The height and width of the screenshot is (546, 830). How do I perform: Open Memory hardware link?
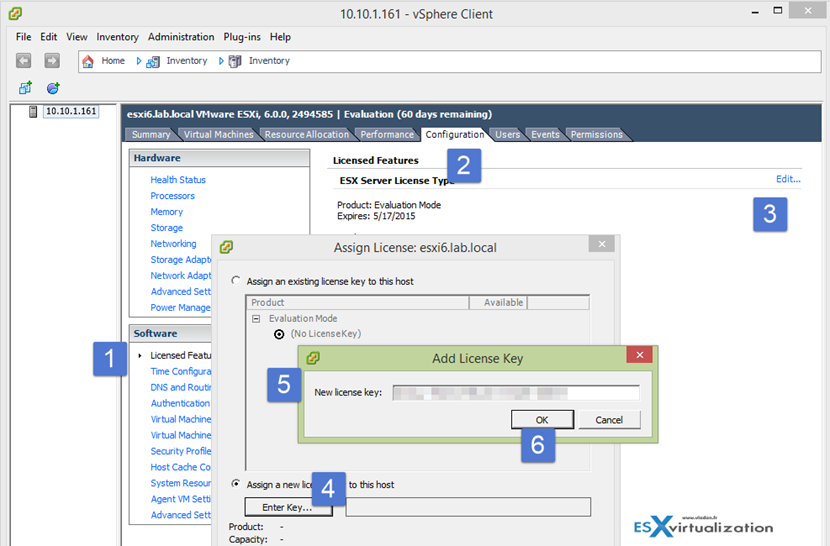(167, 212)
